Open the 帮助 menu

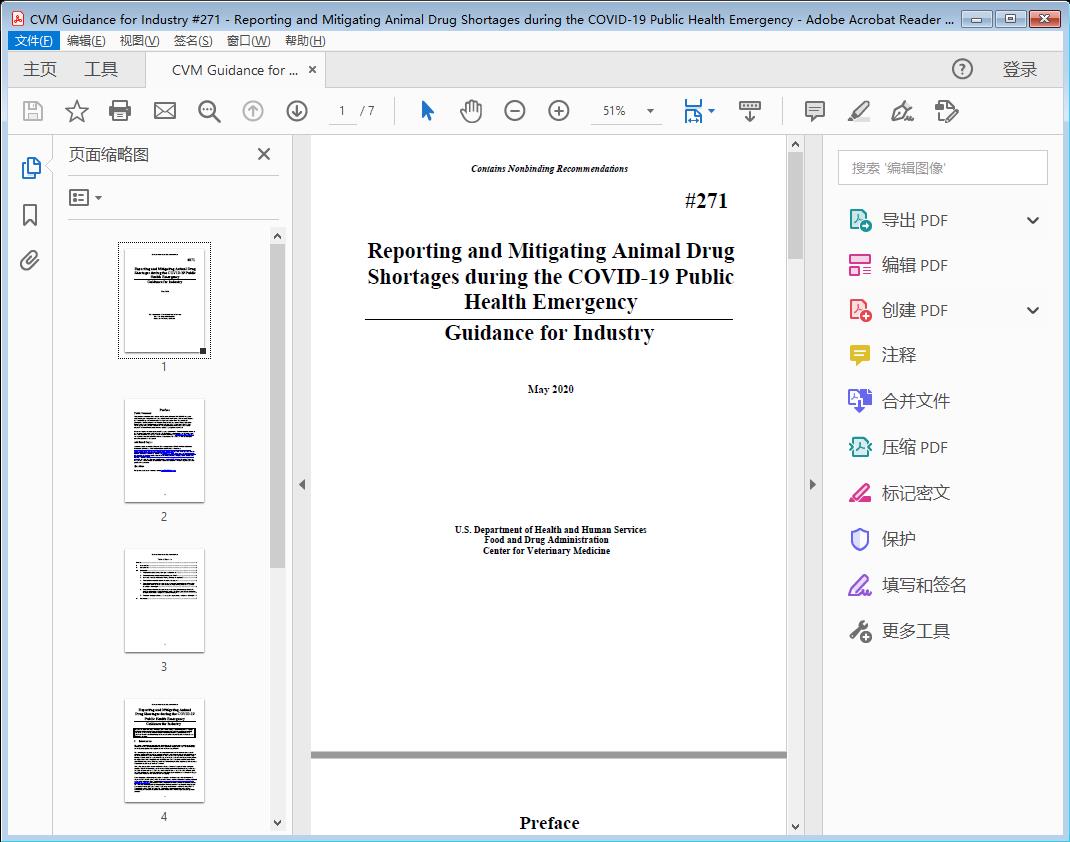303,40
